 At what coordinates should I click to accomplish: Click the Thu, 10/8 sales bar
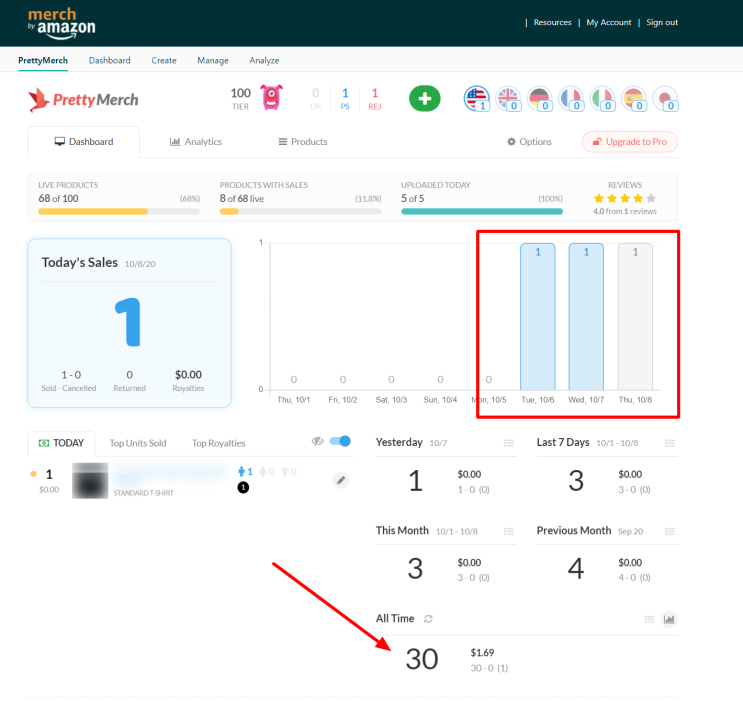coord(635,316)
